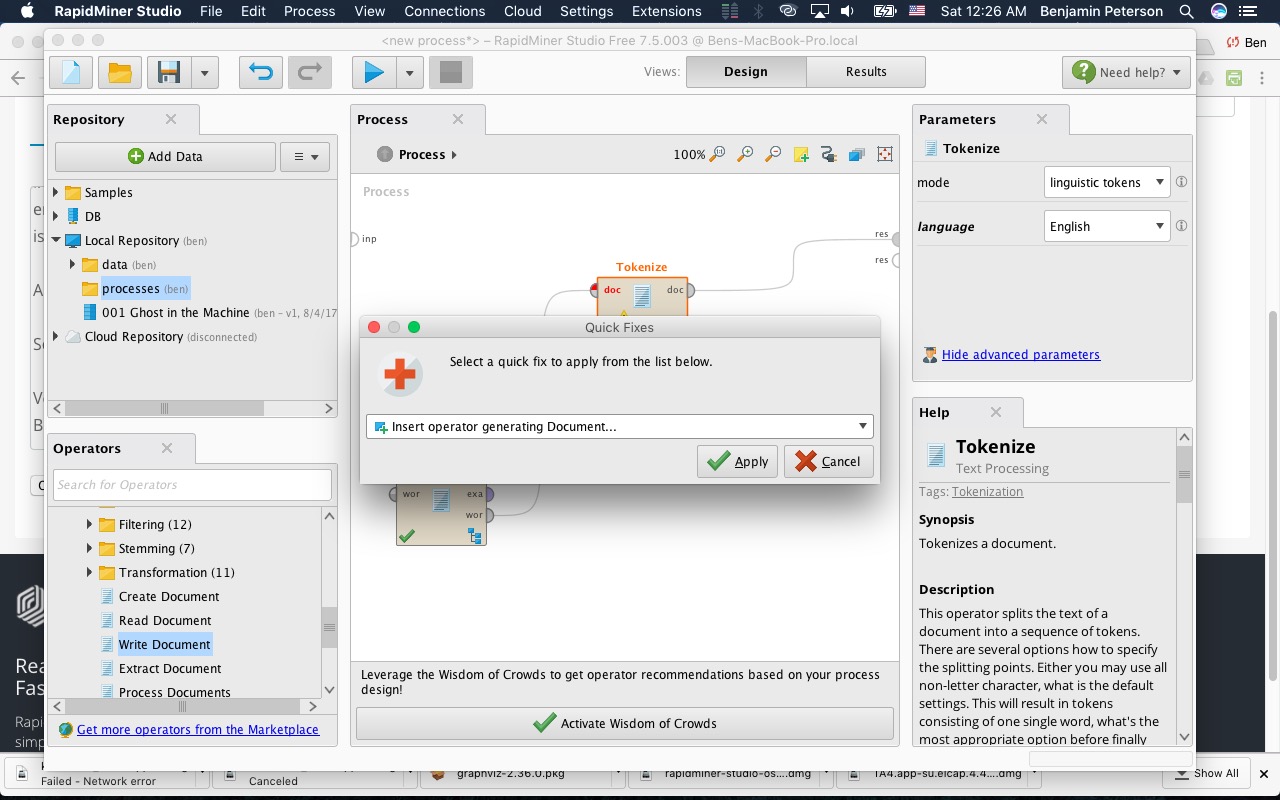Apply the selected quick fix
1280x800 pixels.
[737, 461]
